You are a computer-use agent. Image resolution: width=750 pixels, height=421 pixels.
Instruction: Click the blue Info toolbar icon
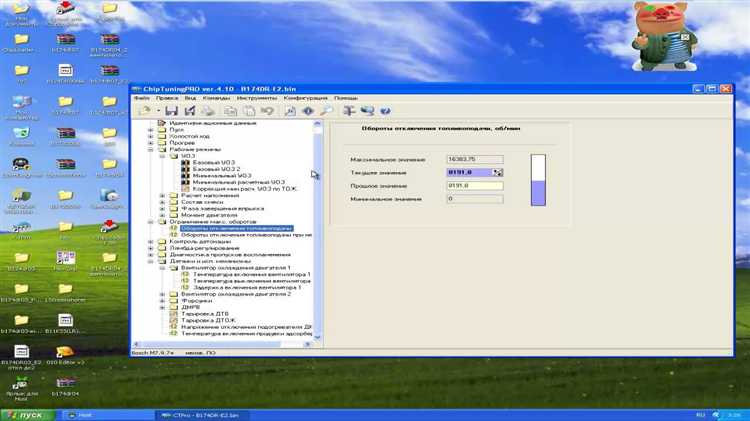tap(308, 111)
